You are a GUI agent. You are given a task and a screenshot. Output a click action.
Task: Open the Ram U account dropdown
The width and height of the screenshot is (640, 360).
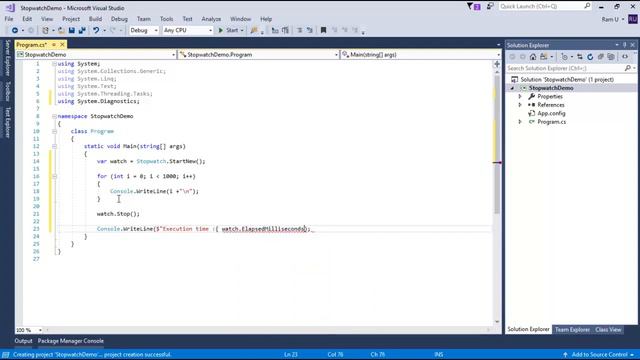(x=623, y=19)
